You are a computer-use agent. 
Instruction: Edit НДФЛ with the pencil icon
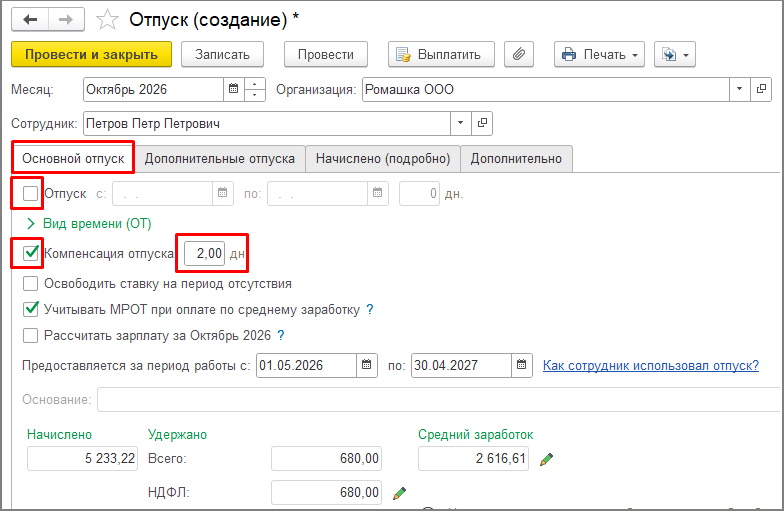(x=400, y=493)
